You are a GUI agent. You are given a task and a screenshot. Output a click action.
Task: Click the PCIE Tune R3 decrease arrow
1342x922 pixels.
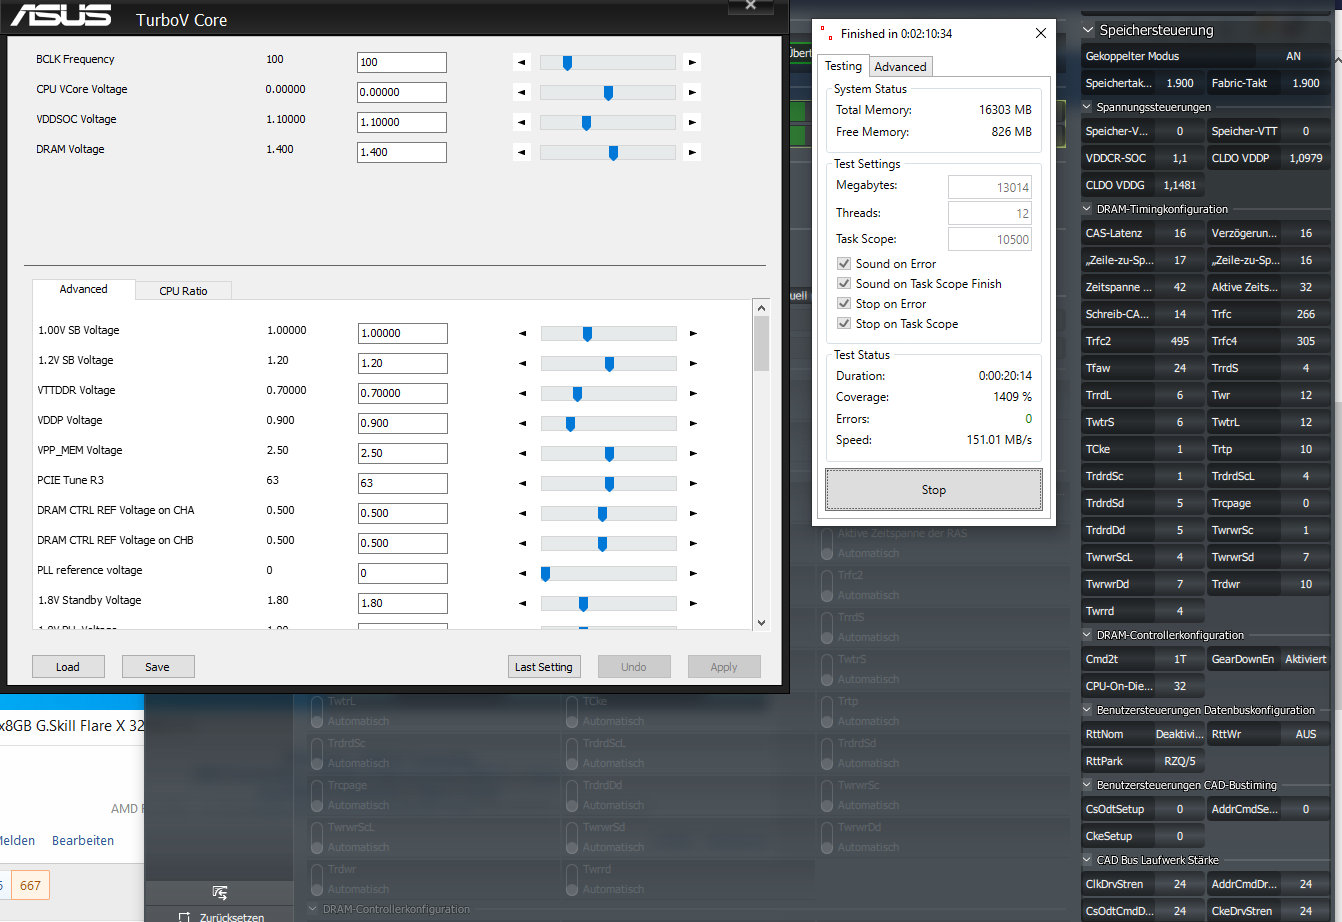tap(521, 484)
